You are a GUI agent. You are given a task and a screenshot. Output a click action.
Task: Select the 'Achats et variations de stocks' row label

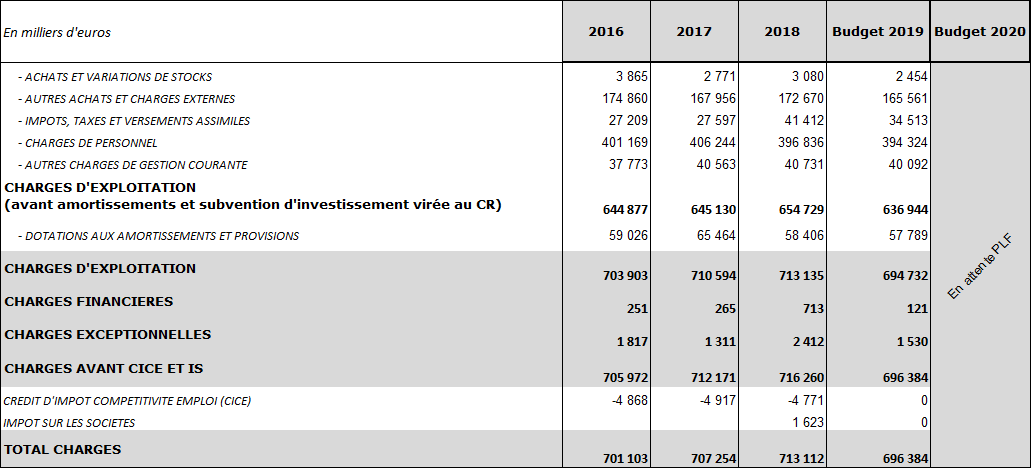(x=115, y=77)
